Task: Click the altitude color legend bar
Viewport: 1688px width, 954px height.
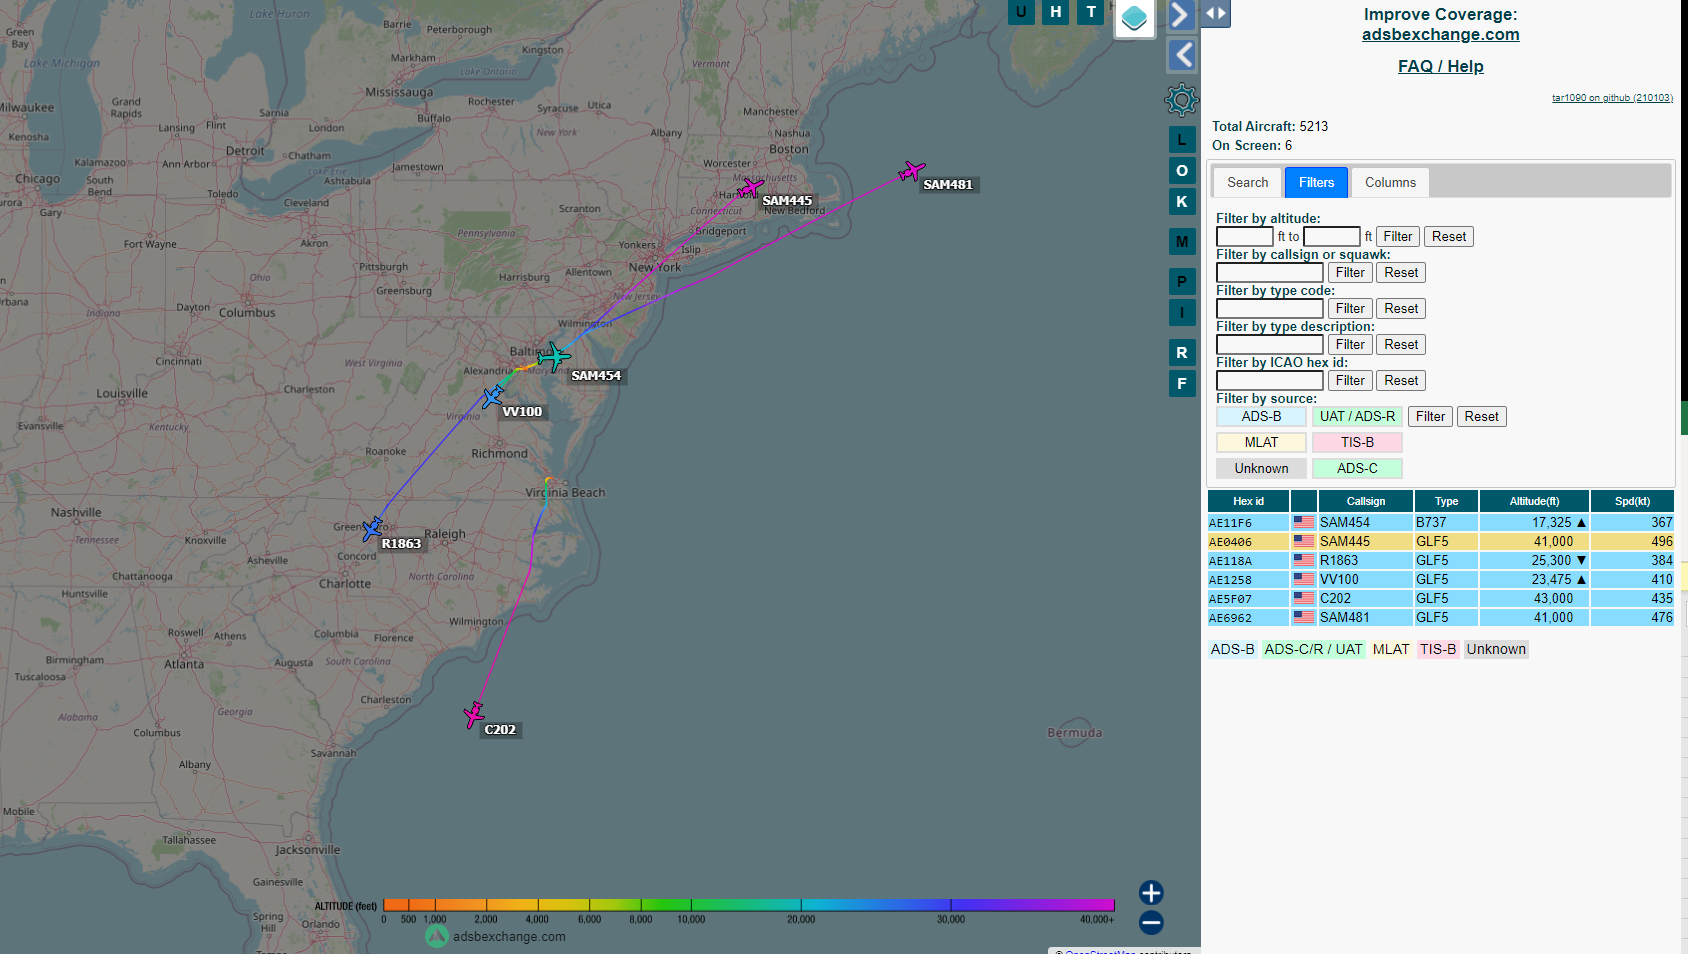Action: pyautogui.click(x=748, y=905)
